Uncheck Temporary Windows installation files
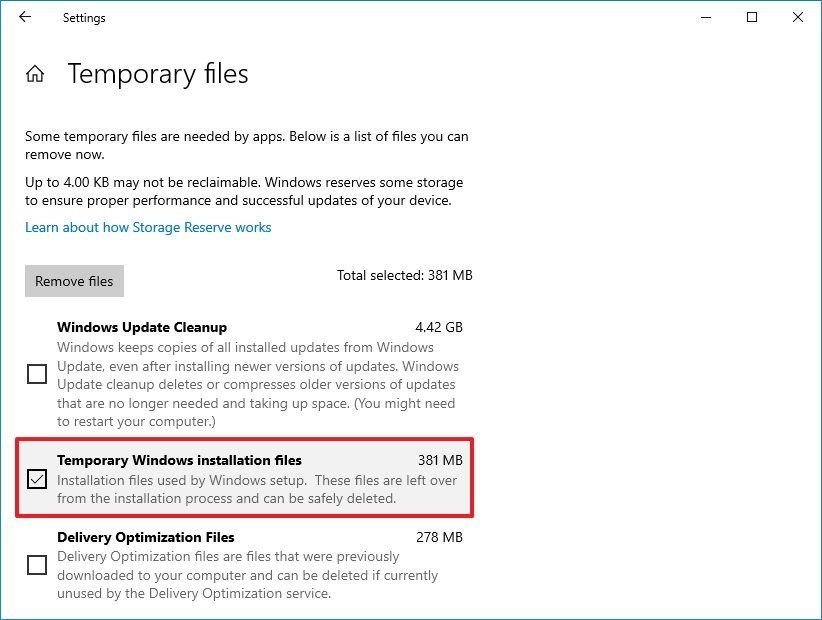822x620 pixels. 37,481
